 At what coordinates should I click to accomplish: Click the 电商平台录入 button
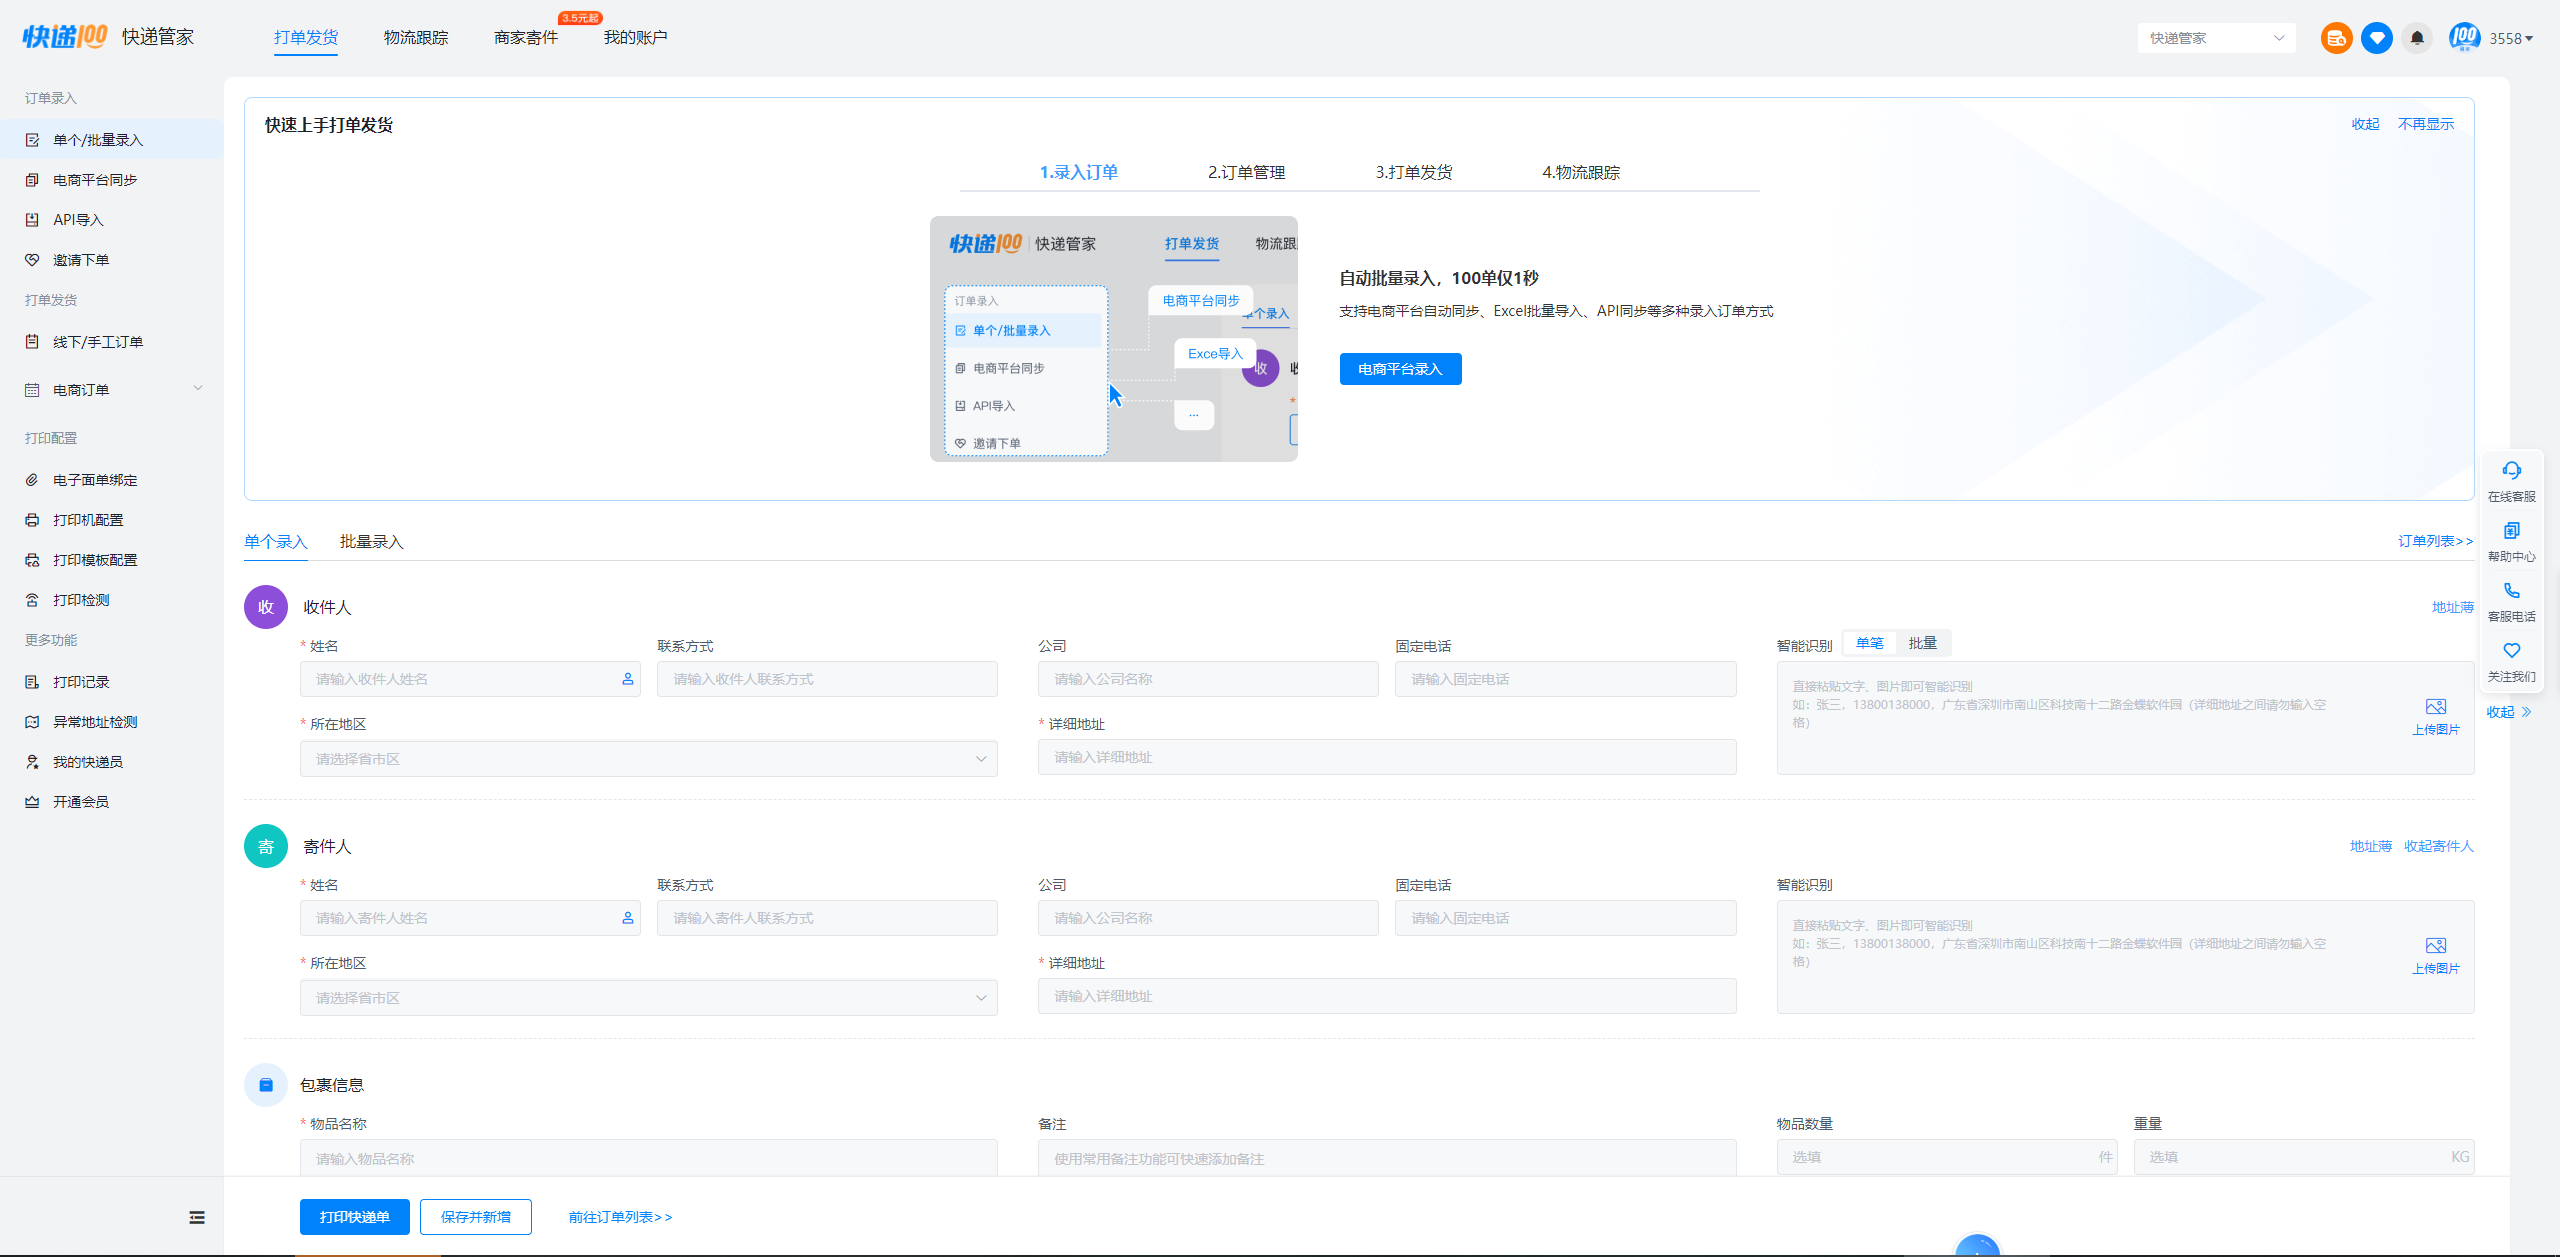pyautogui.click(x=1400, y=369)
